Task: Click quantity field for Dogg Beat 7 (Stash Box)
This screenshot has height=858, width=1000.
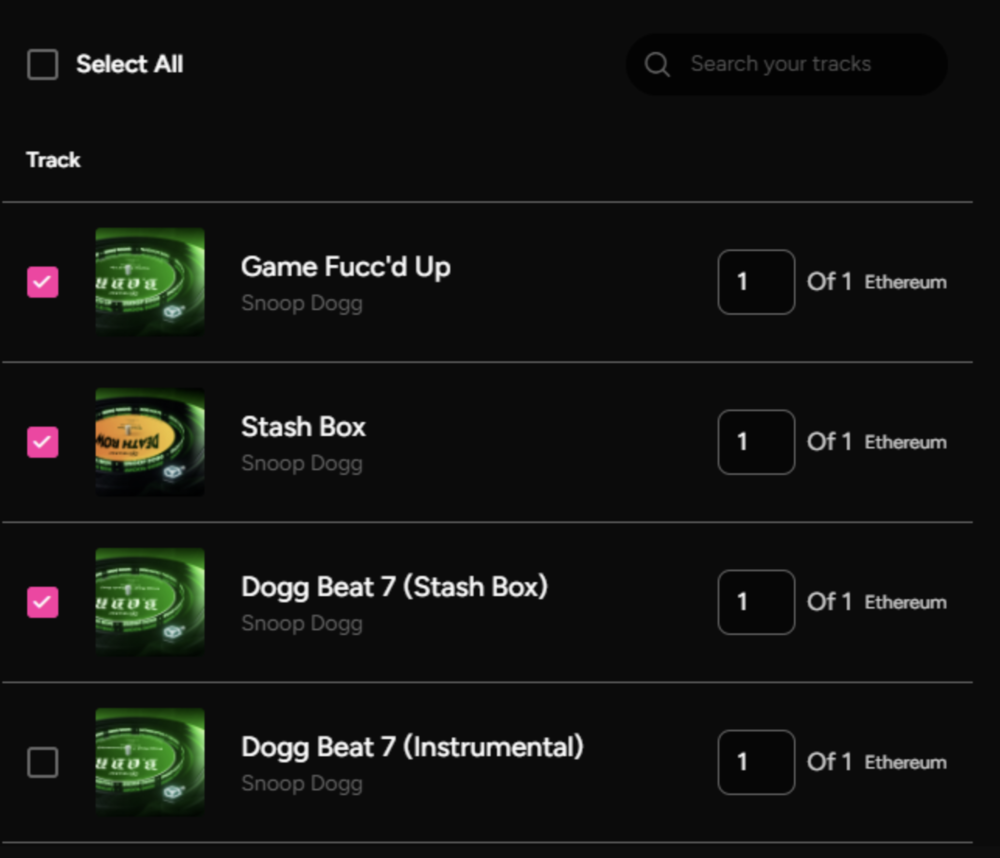Action: coord(756,602)
